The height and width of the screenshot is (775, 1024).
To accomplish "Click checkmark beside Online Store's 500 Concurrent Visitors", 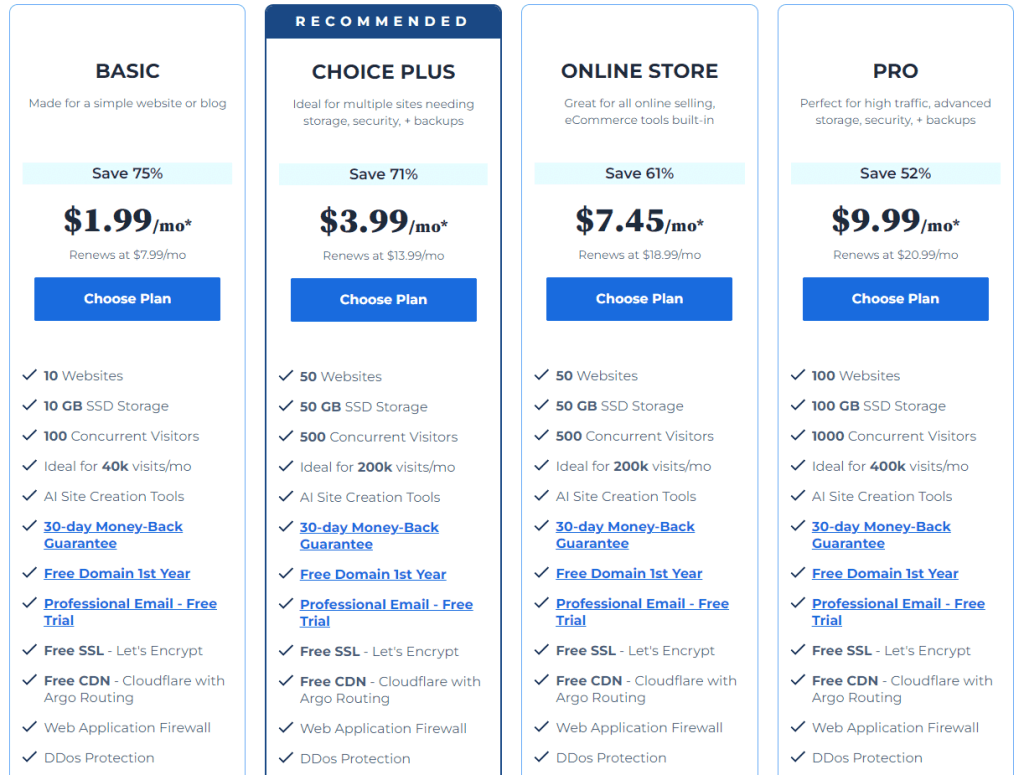I will point(542,436).
